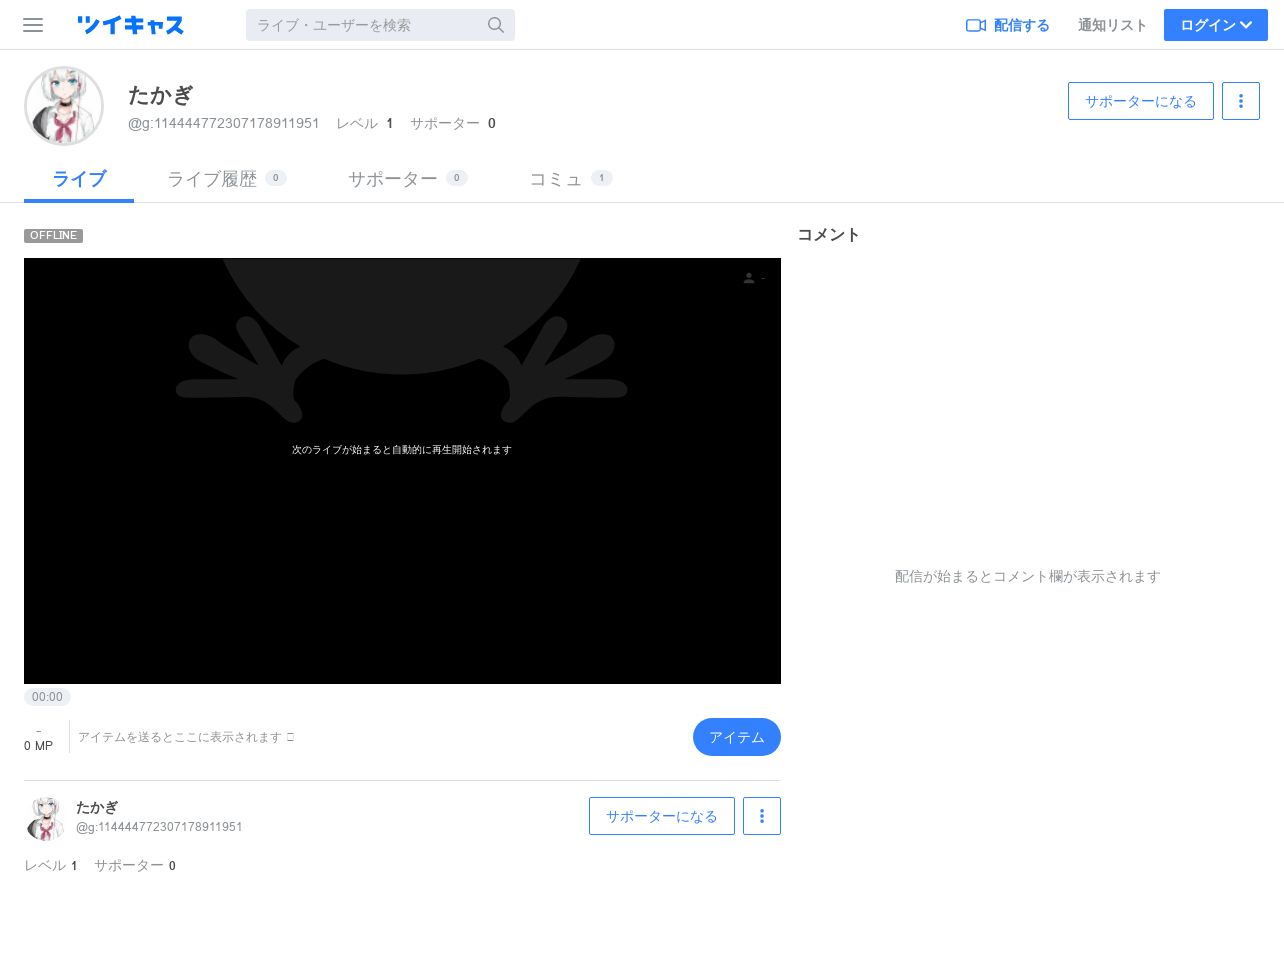The width and height of the screenshot is (1284, 959).
Task: Switch to the サポーター tab
Action: [x=408, y=179]
